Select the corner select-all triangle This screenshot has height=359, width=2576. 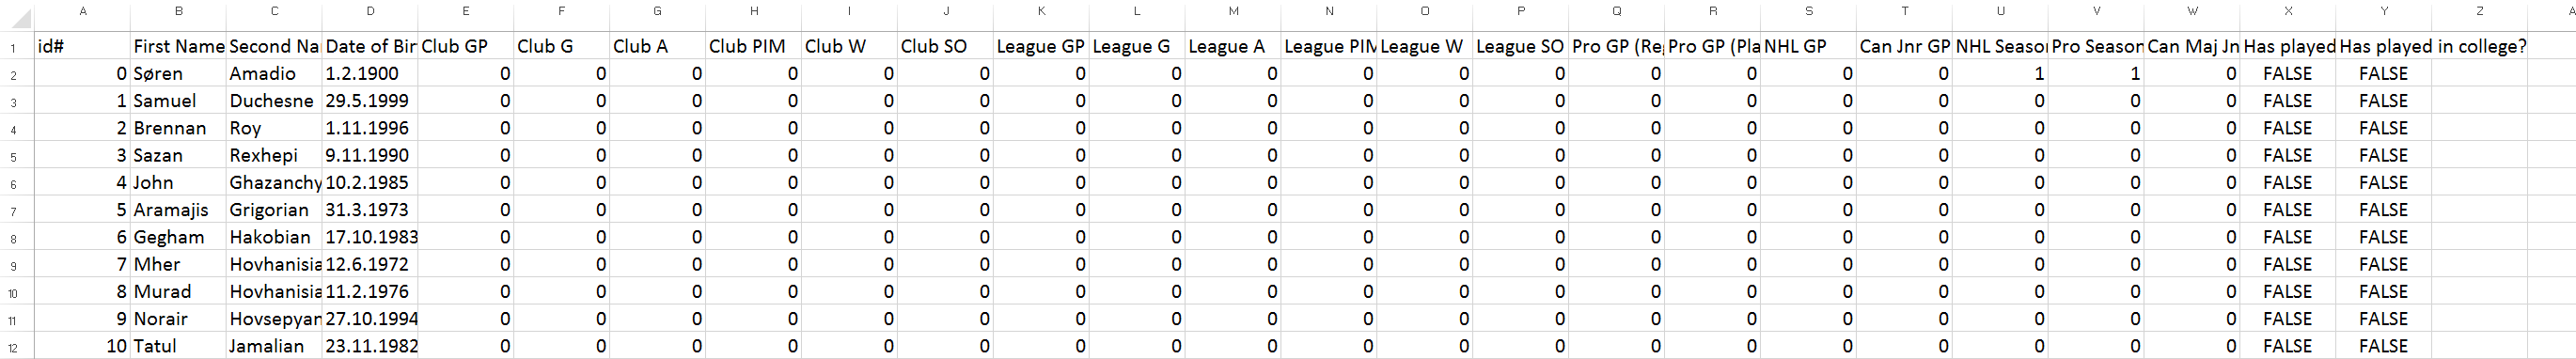coord(17,16)
